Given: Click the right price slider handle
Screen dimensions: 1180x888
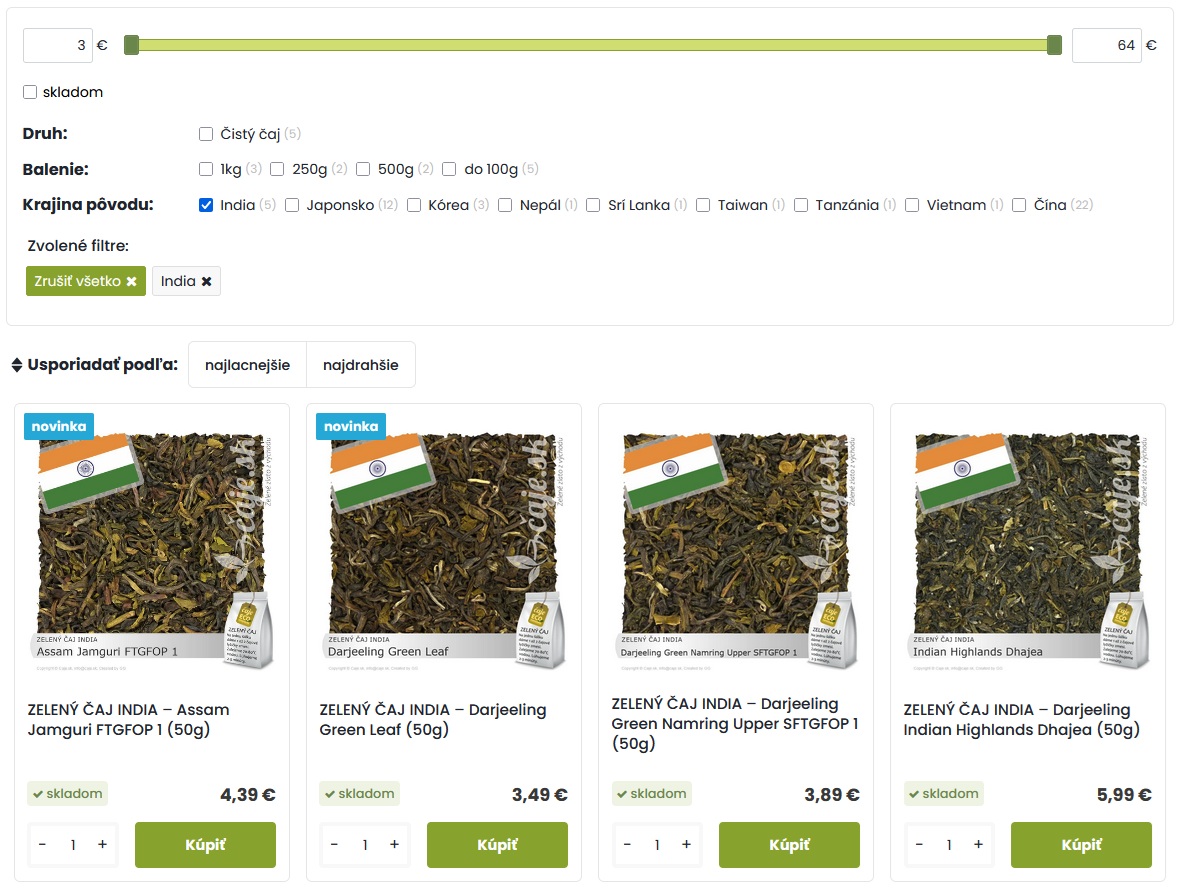Looking at the screenshot, I should [1054, 45].
